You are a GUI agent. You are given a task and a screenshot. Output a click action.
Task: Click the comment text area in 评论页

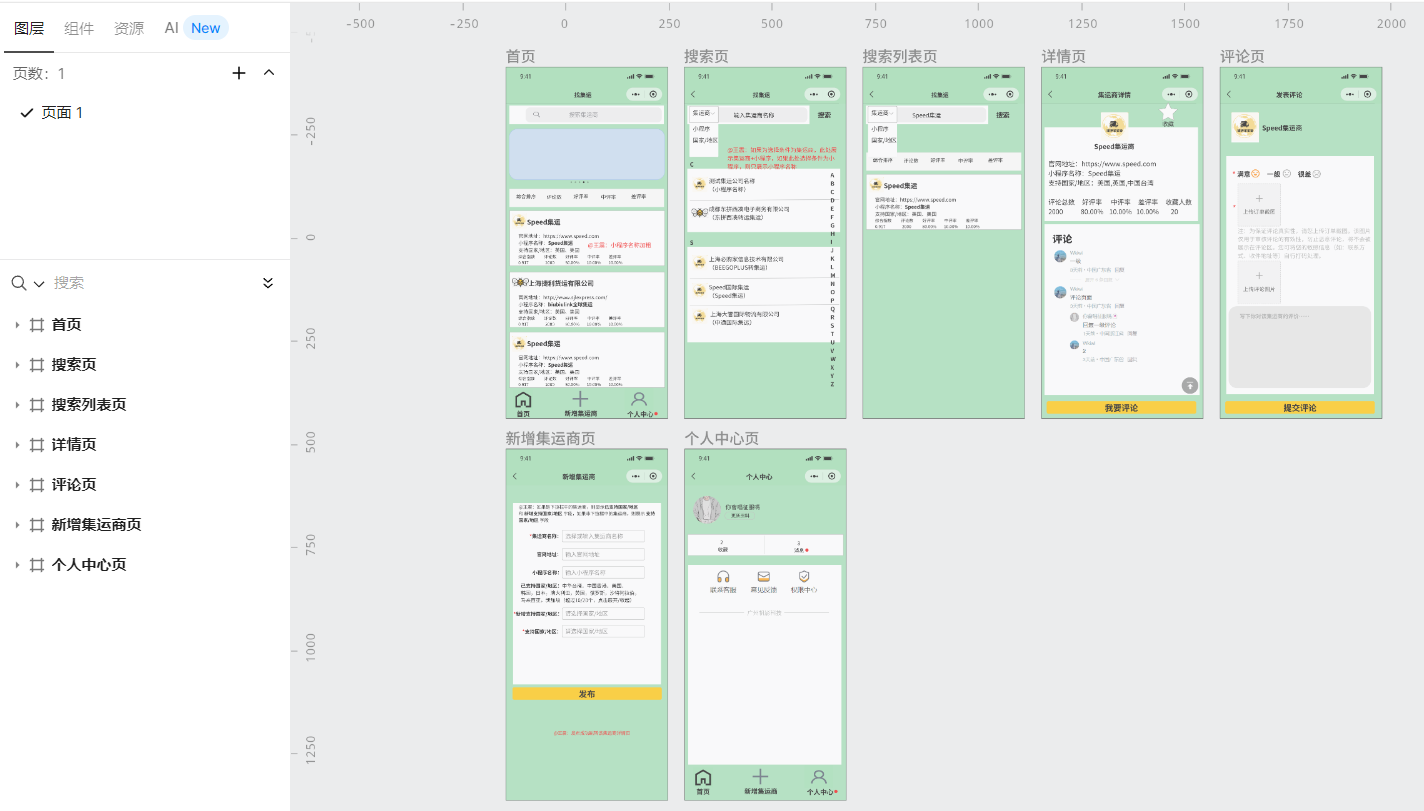click(1299, 347)
